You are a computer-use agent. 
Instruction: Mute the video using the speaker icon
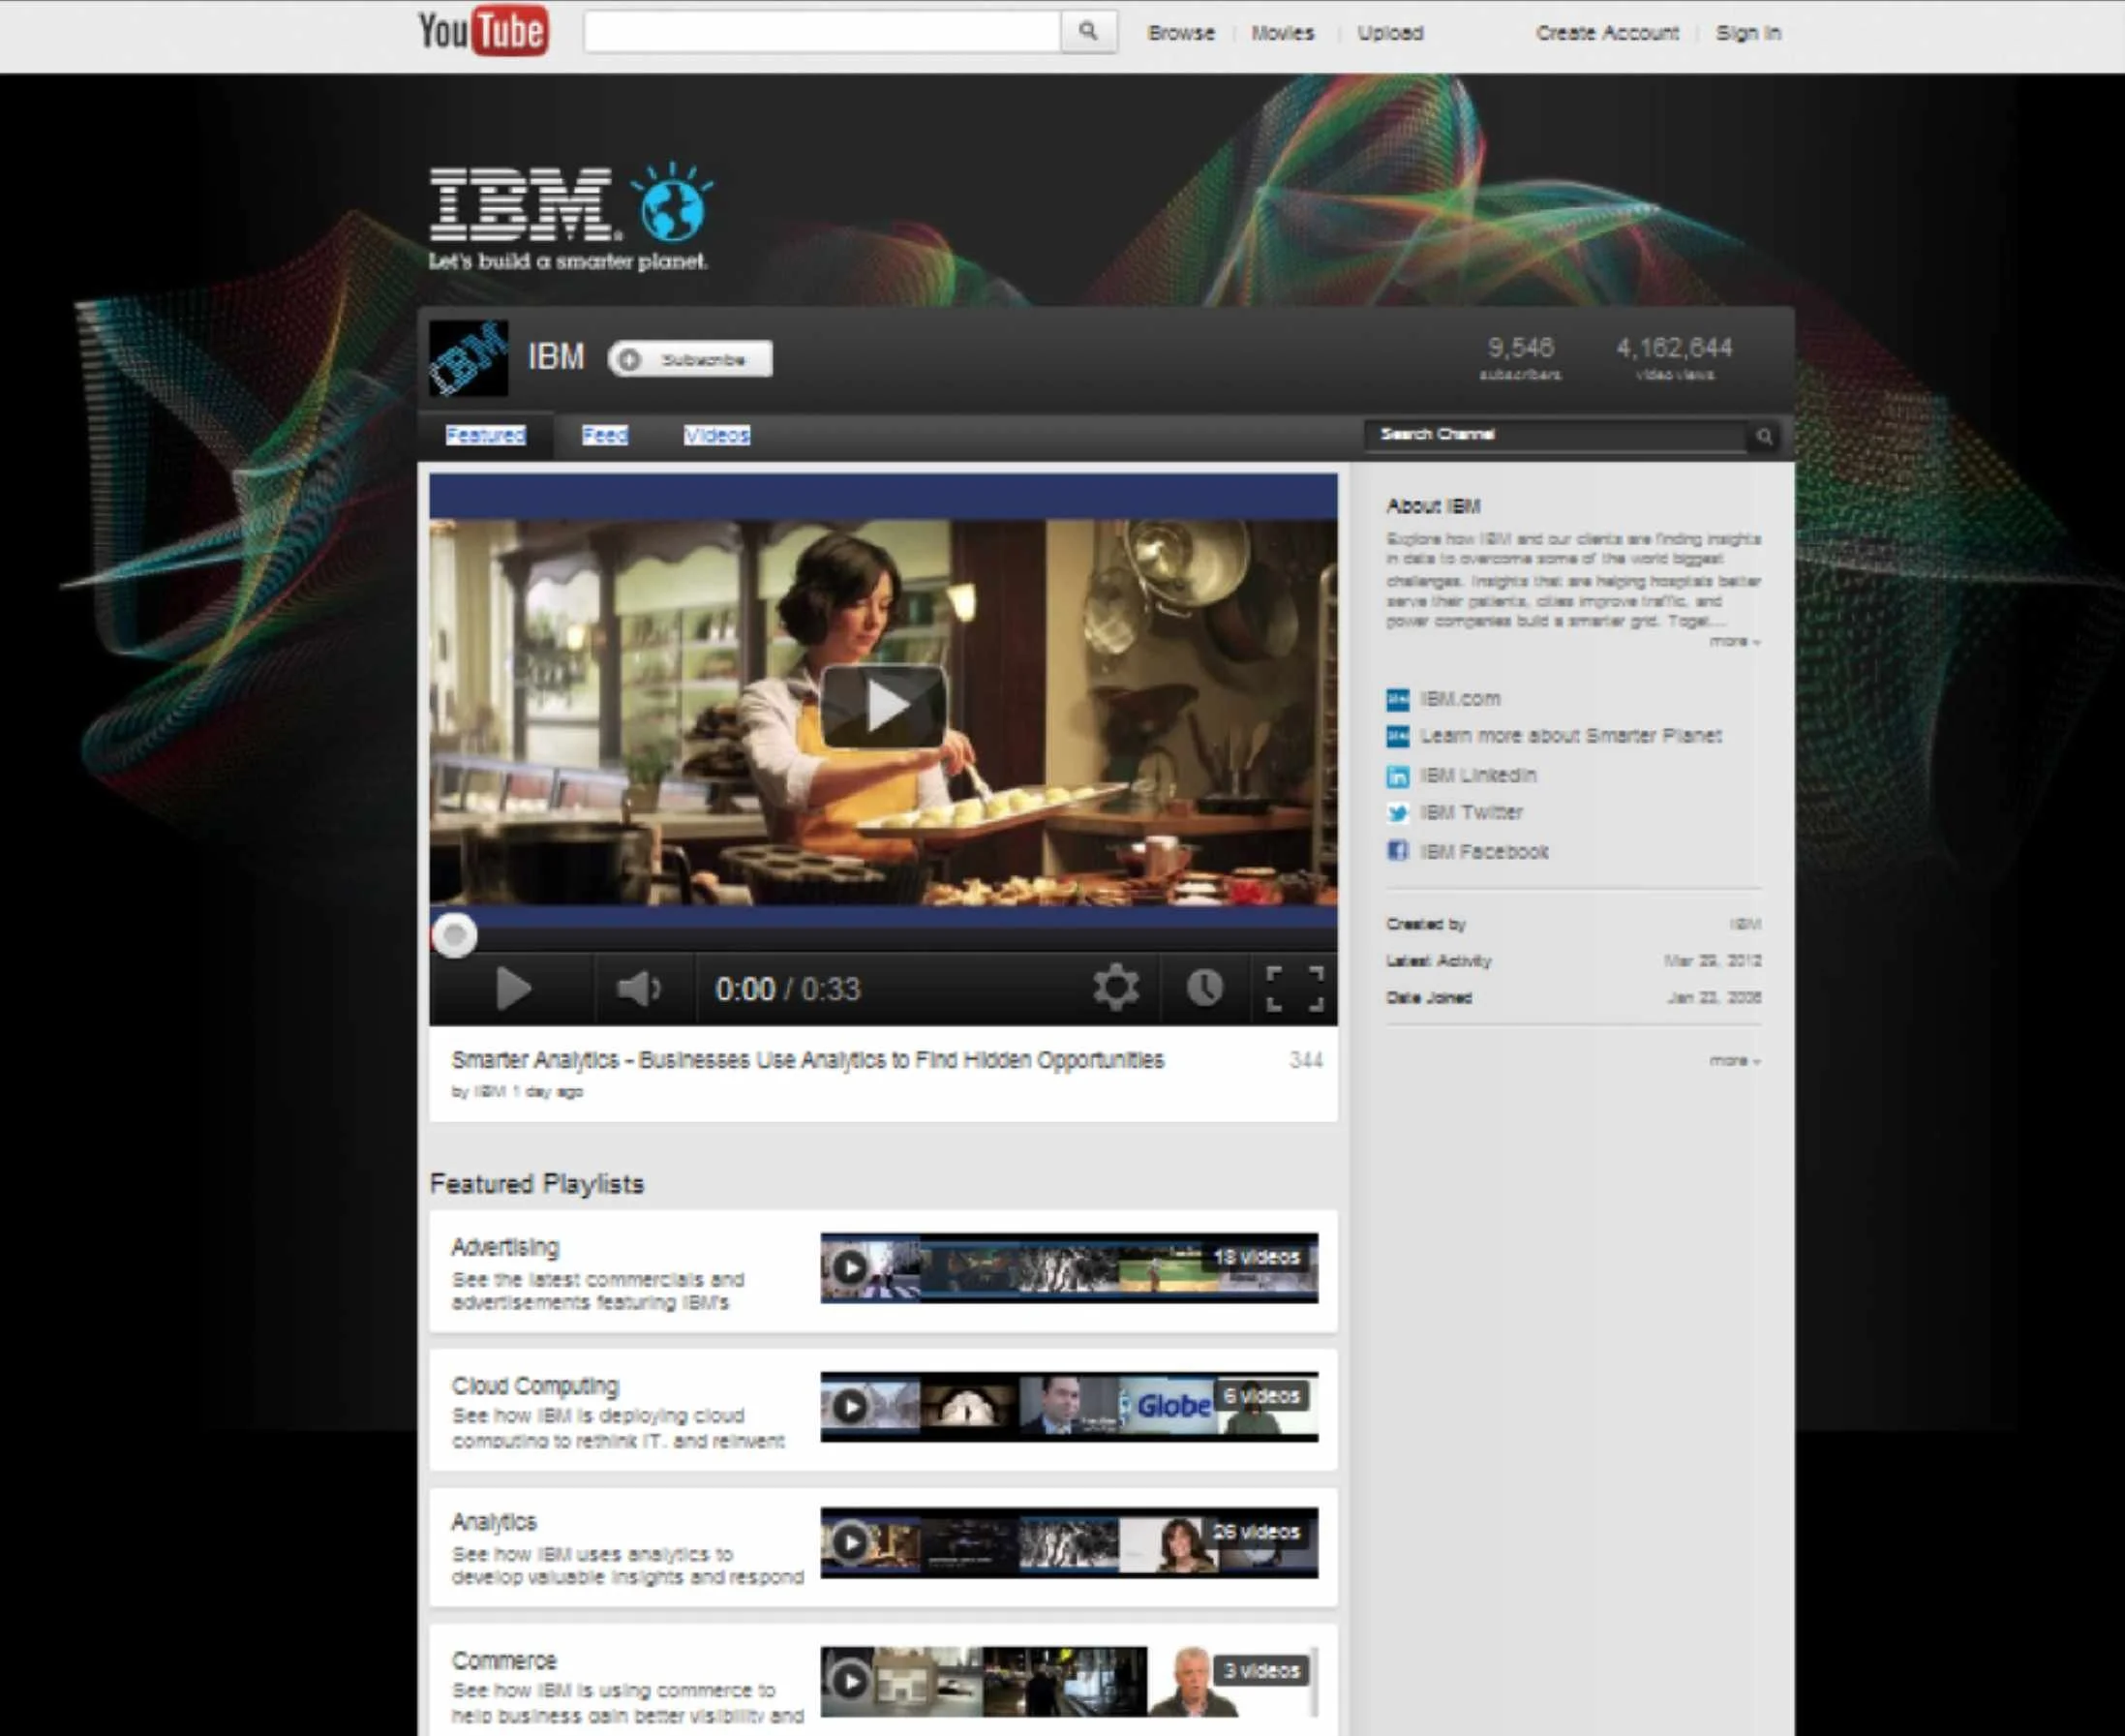pos(640,989)
